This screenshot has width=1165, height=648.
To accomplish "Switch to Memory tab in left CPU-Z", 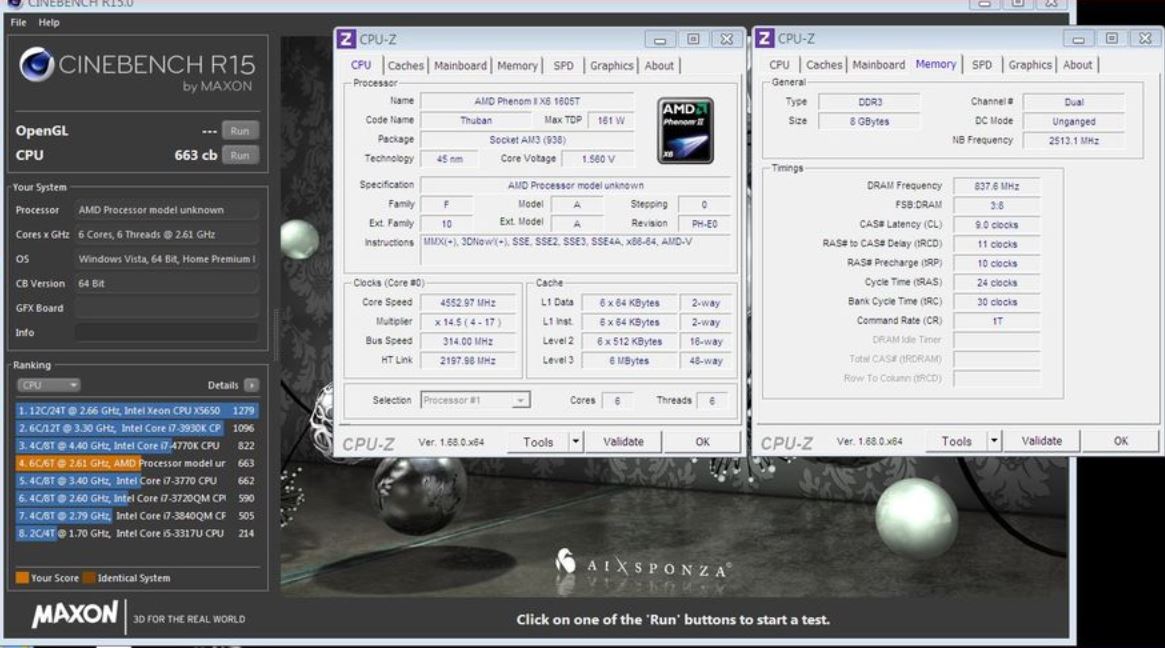I will coord(517,65).
